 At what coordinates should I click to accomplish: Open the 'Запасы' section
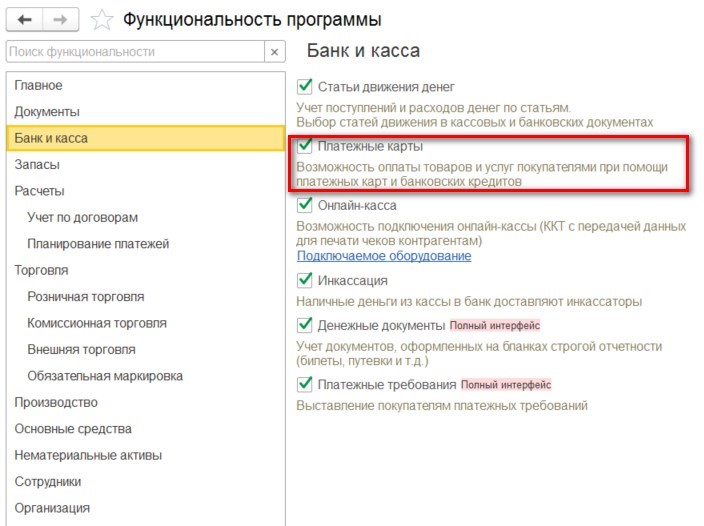pyautogui.click(x=146, y=165)
